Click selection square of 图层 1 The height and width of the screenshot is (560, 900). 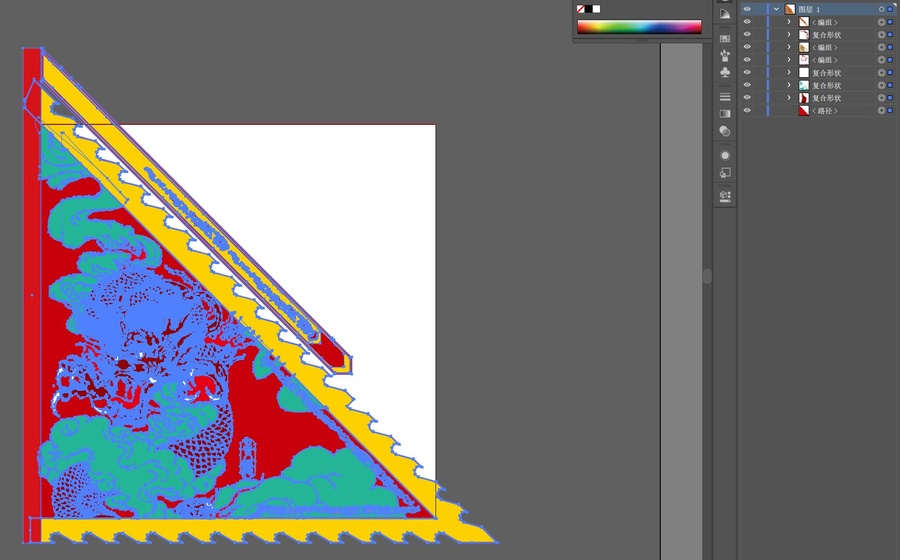(x=890, y=9)
